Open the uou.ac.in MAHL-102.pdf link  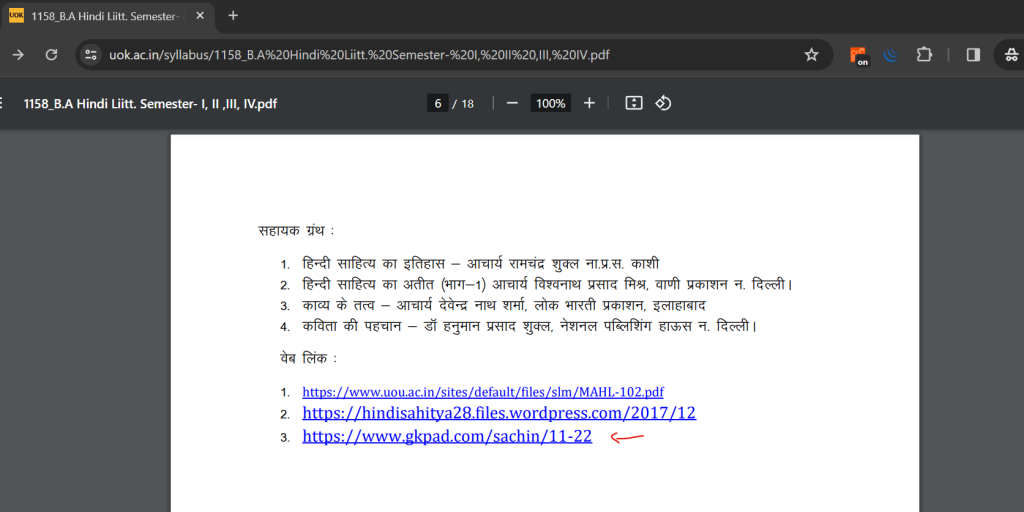483,392
